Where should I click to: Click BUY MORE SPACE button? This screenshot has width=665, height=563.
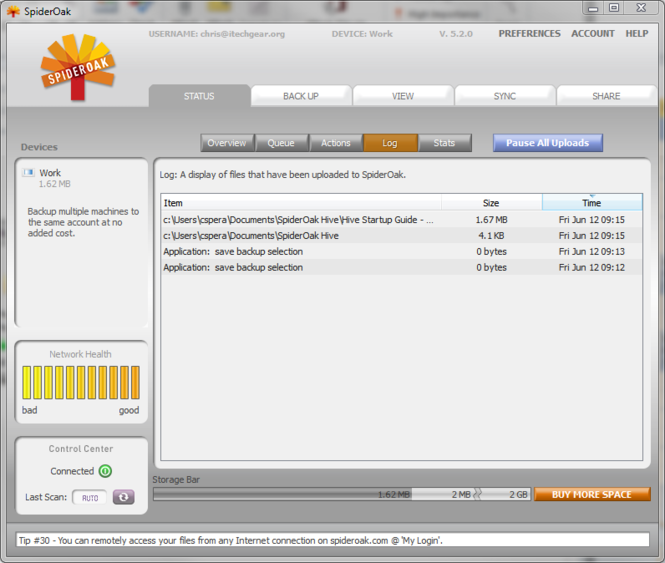(x=592, y=494)
